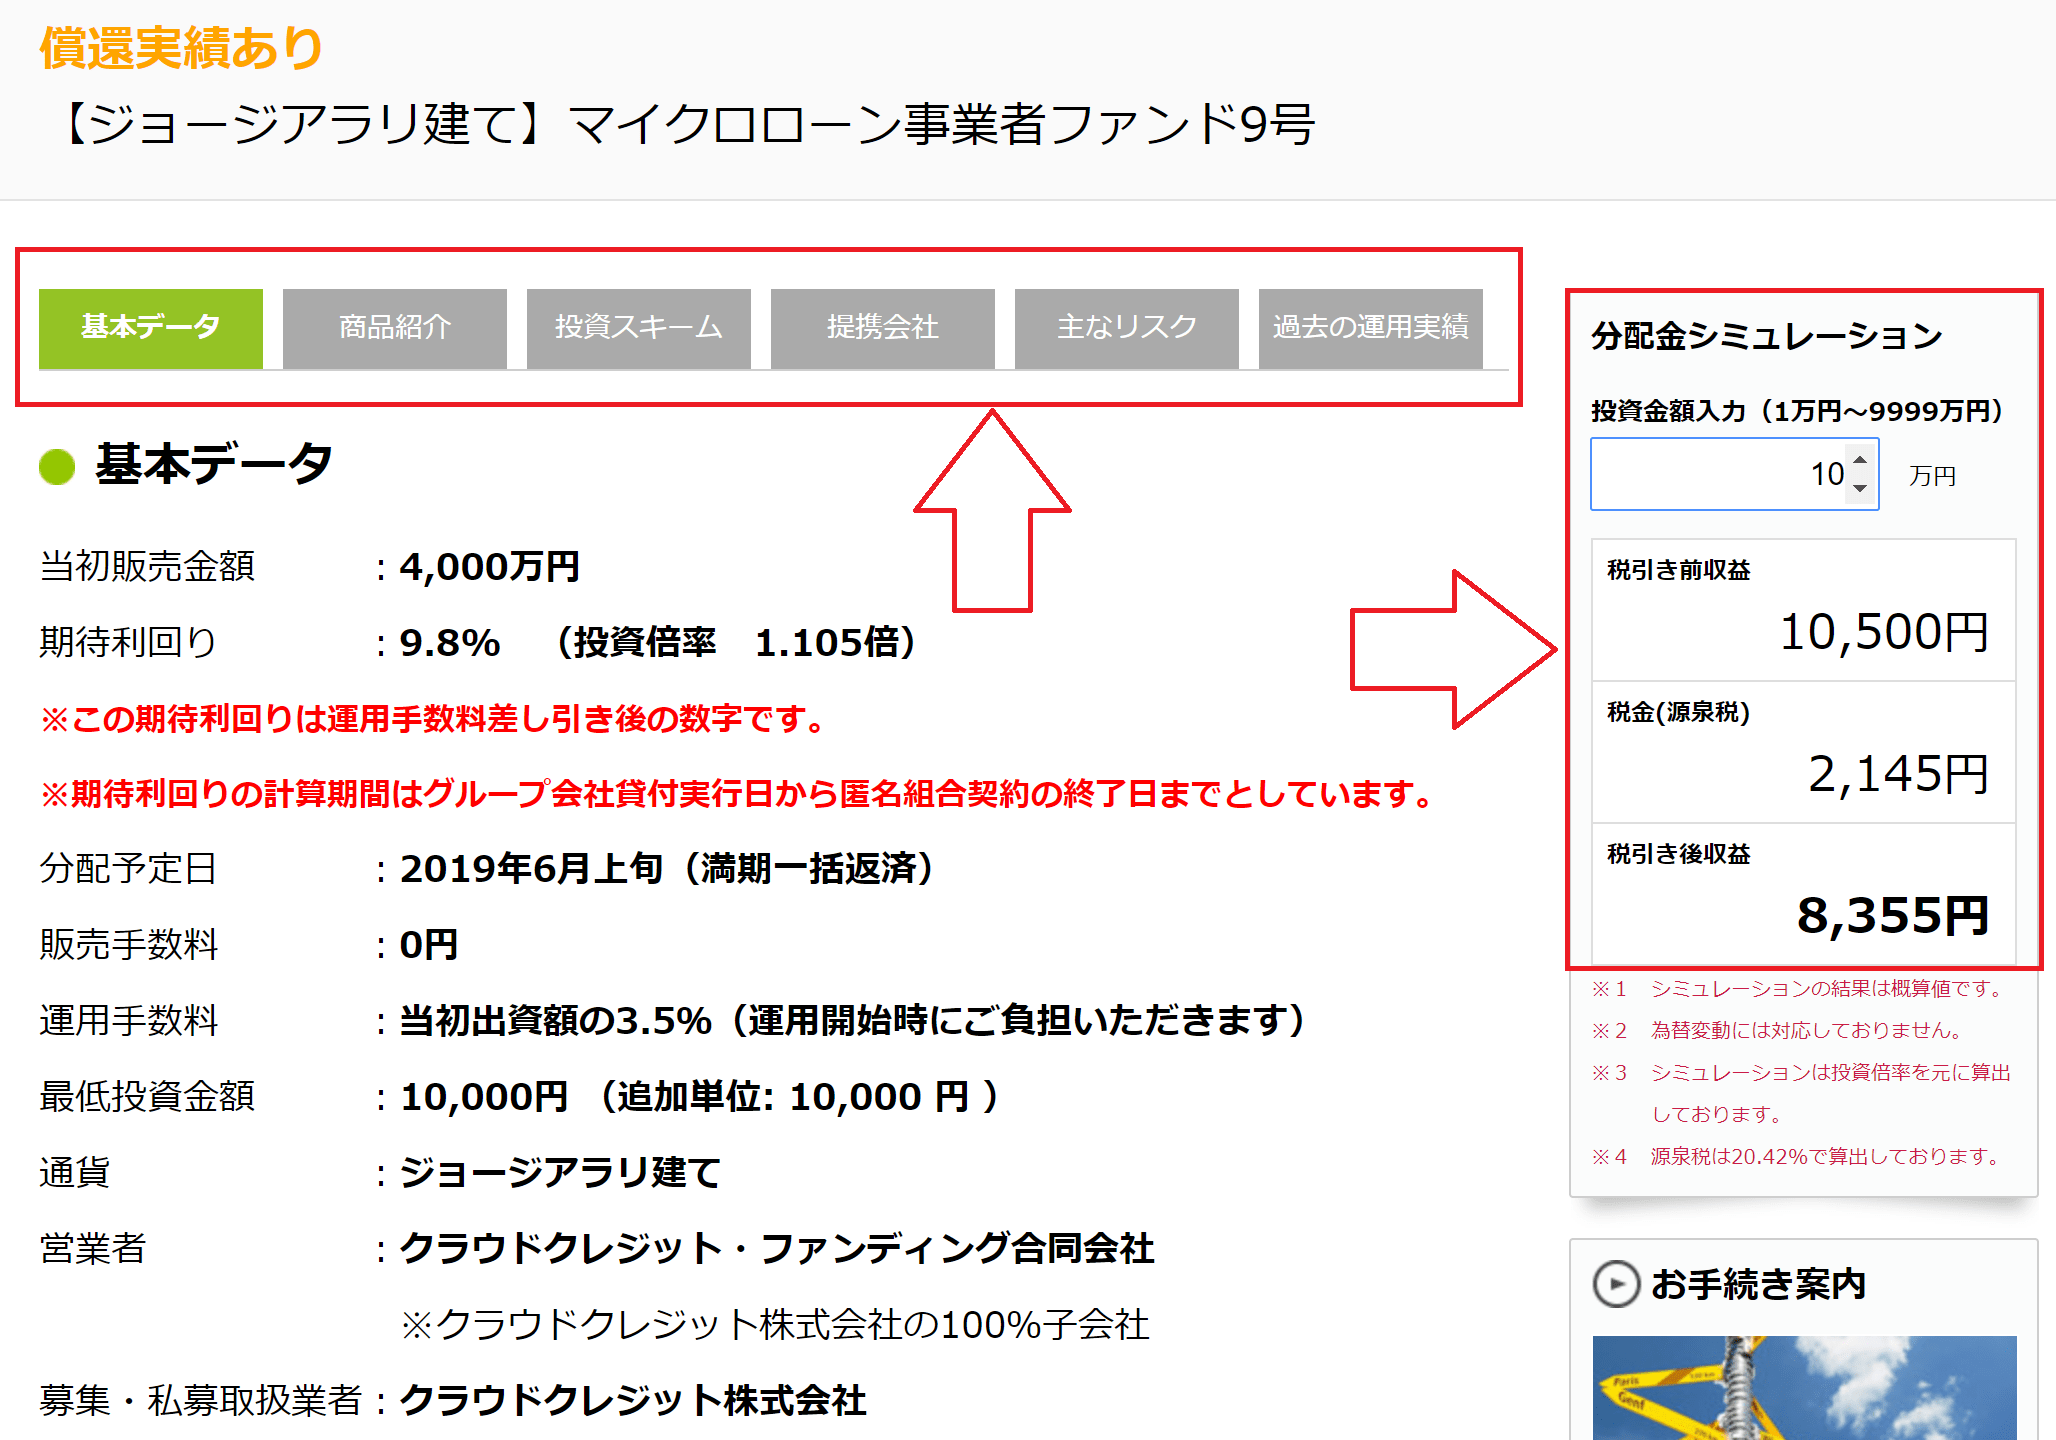Click the 最低投資金額 value 10,000円

[483, 1097]
